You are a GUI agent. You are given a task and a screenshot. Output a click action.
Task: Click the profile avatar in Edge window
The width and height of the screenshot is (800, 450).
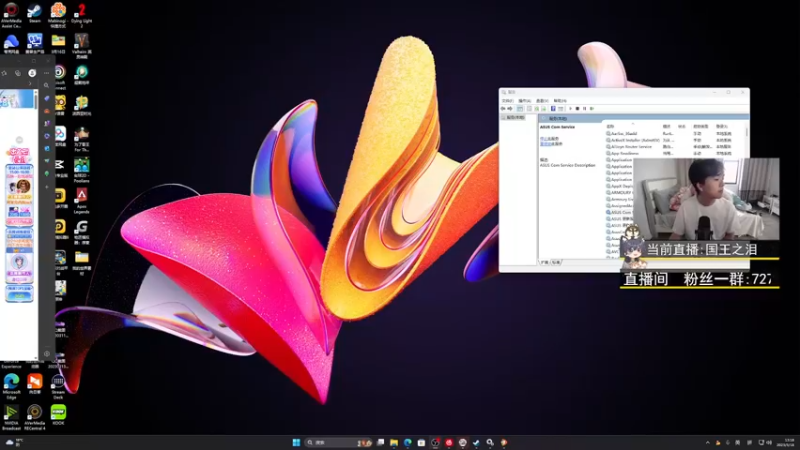[32, 73]
